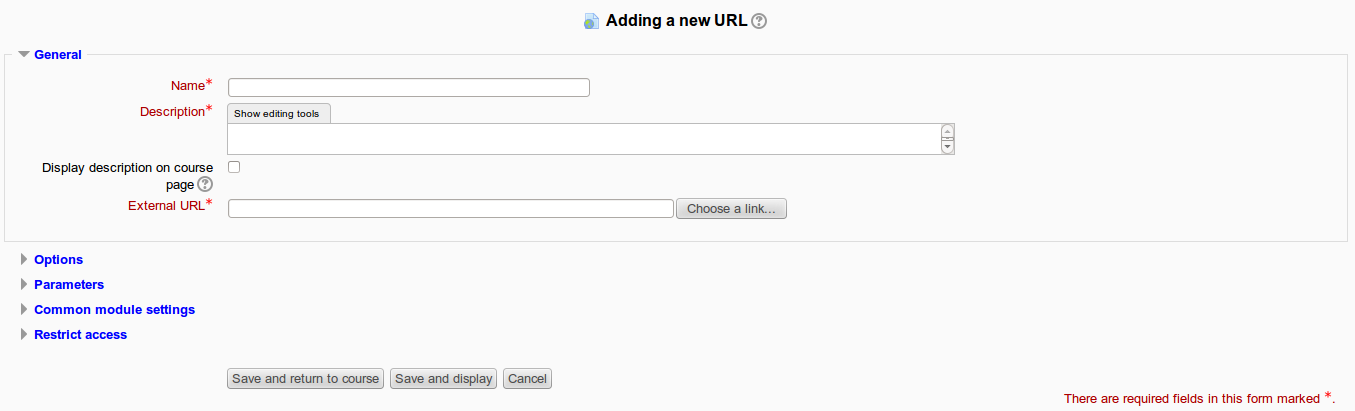Expand the Common module settings section

[114, 309]
